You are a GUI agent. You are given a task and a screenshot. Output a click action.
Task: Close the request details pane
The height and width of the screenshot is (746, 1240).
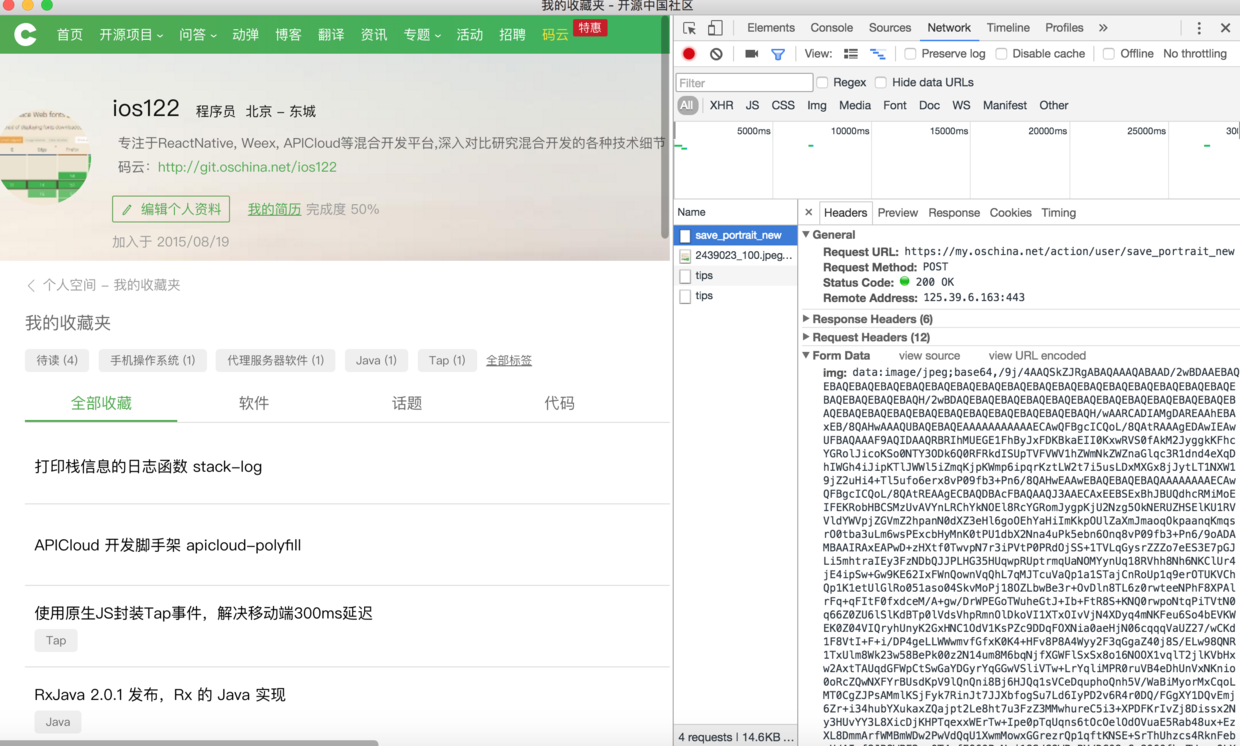point(809,212)
